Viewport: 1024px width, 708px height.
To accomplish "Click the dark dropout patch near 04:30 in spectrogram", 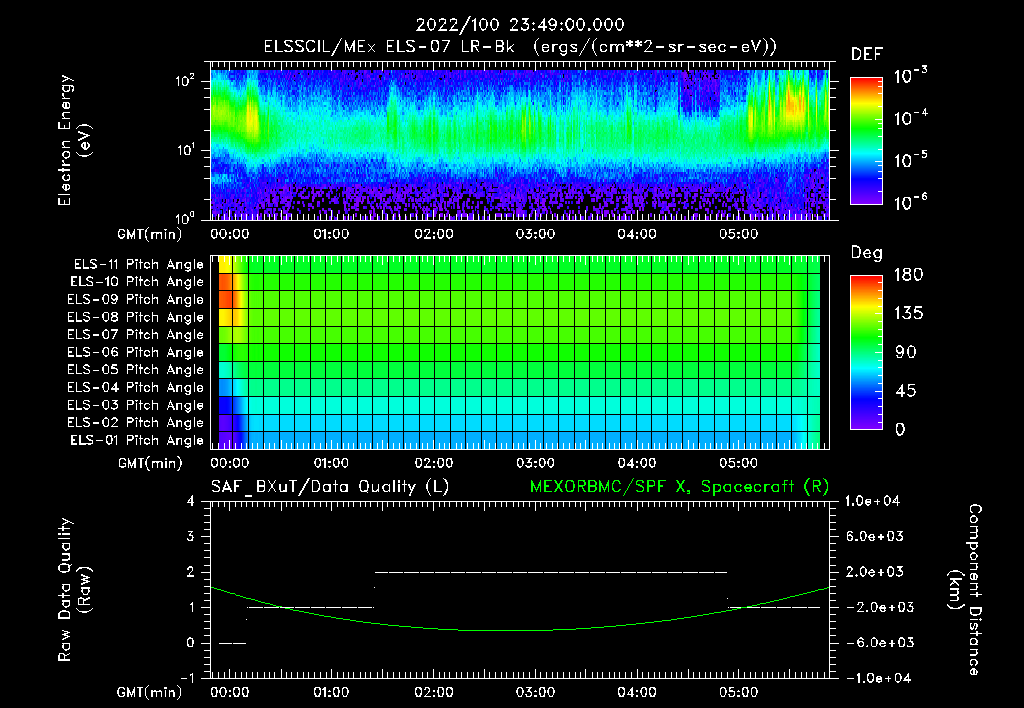I will 699,93.
